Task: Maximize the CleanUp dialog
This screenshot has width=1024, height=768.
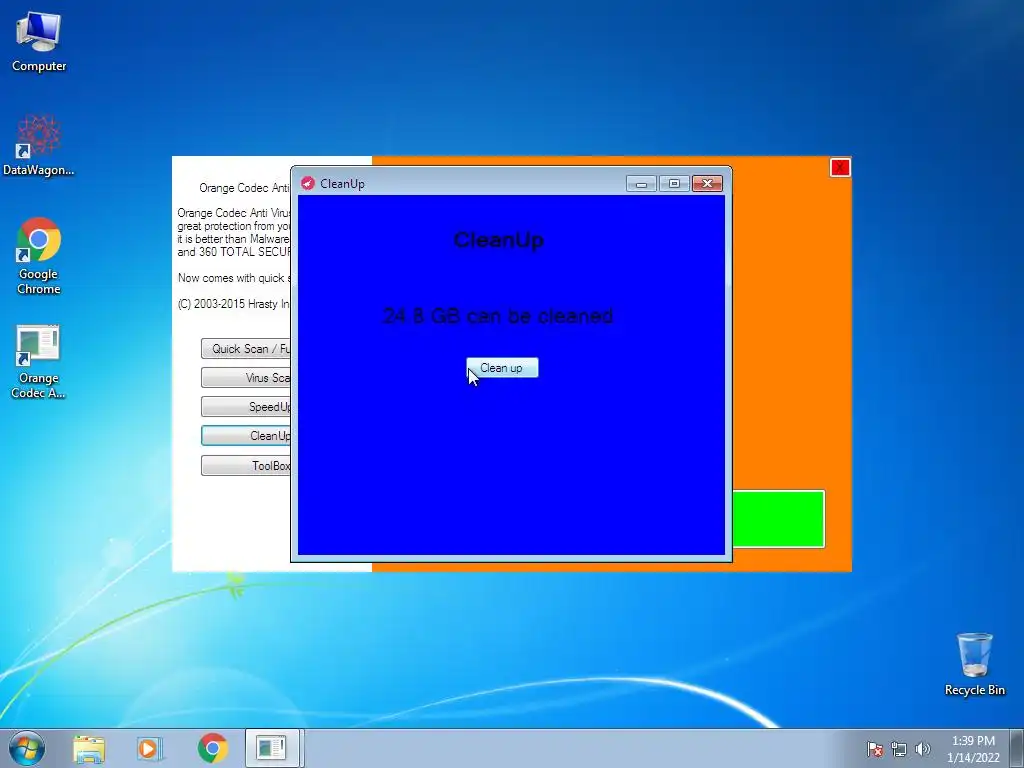Action: [674, 184]
